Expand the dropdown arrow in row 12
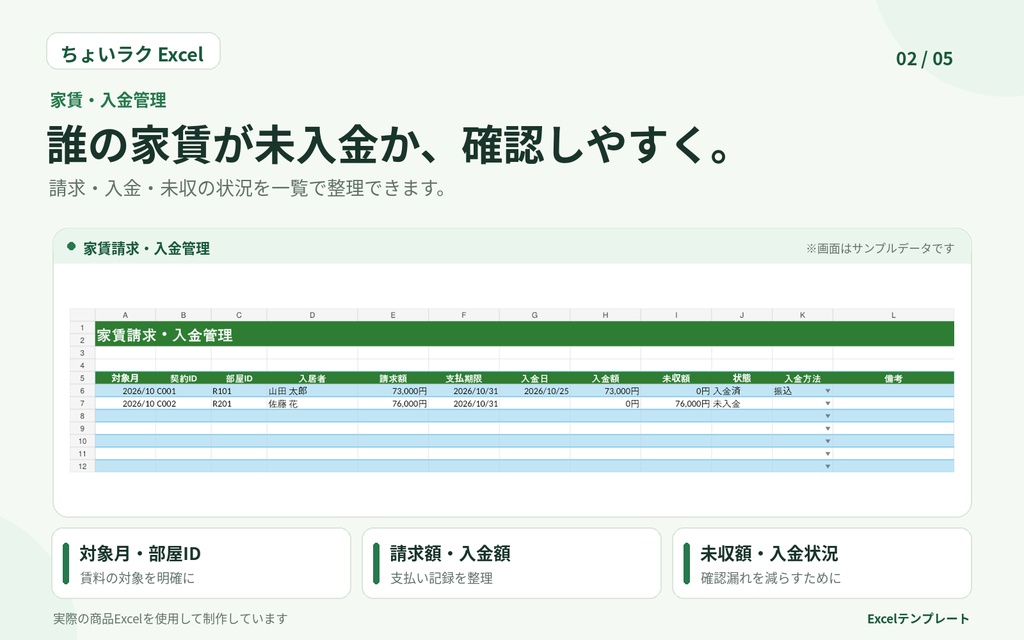The height and width of the screenshot is (640, 1024). 827,466
